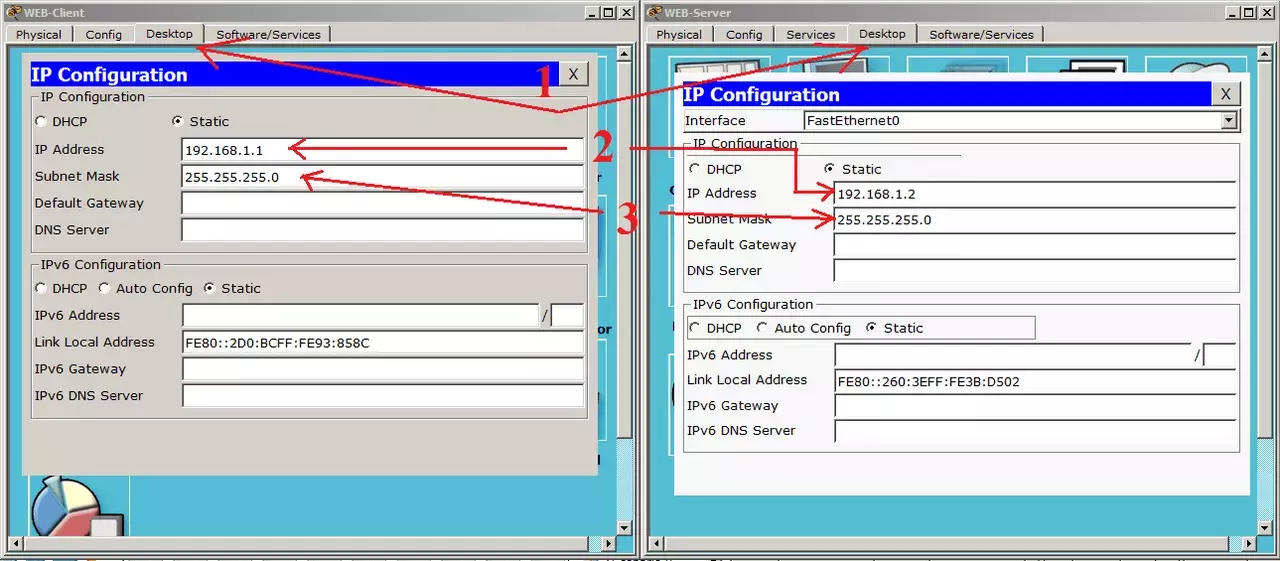Image resolution: width=1280 pixels, height=561 pixels.
Task: Click WEB-Server title bar app icon
Action: 655,12
